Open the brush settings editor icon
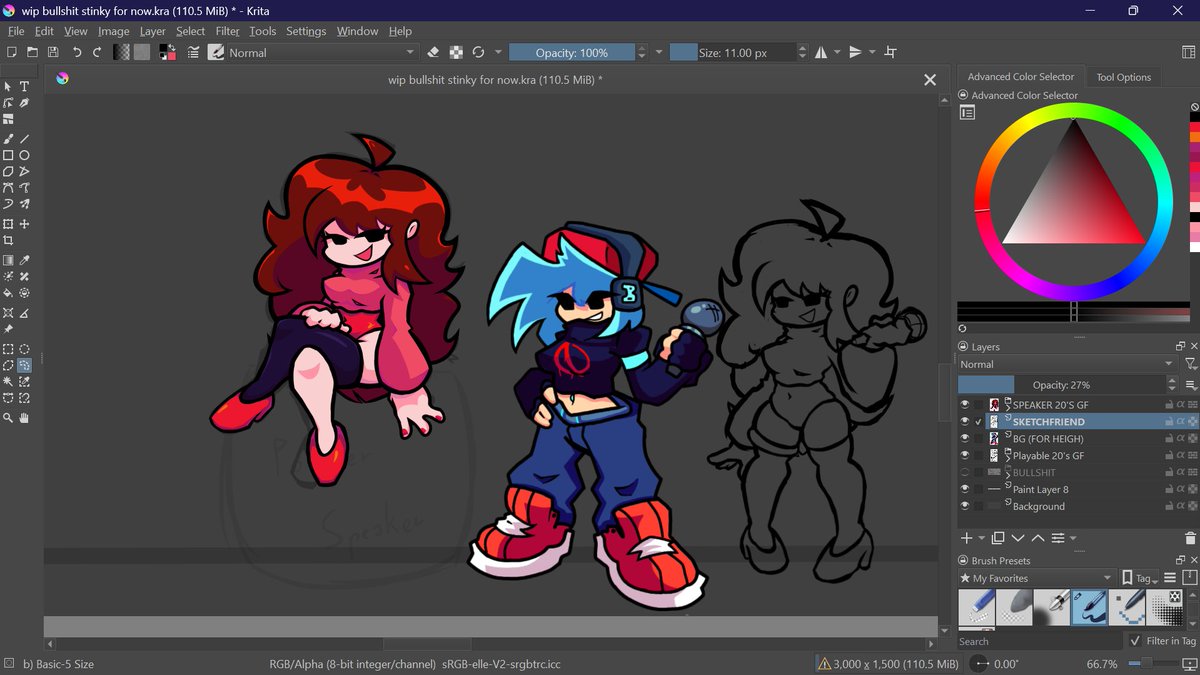1200x675 pixels. click(195, 52)
